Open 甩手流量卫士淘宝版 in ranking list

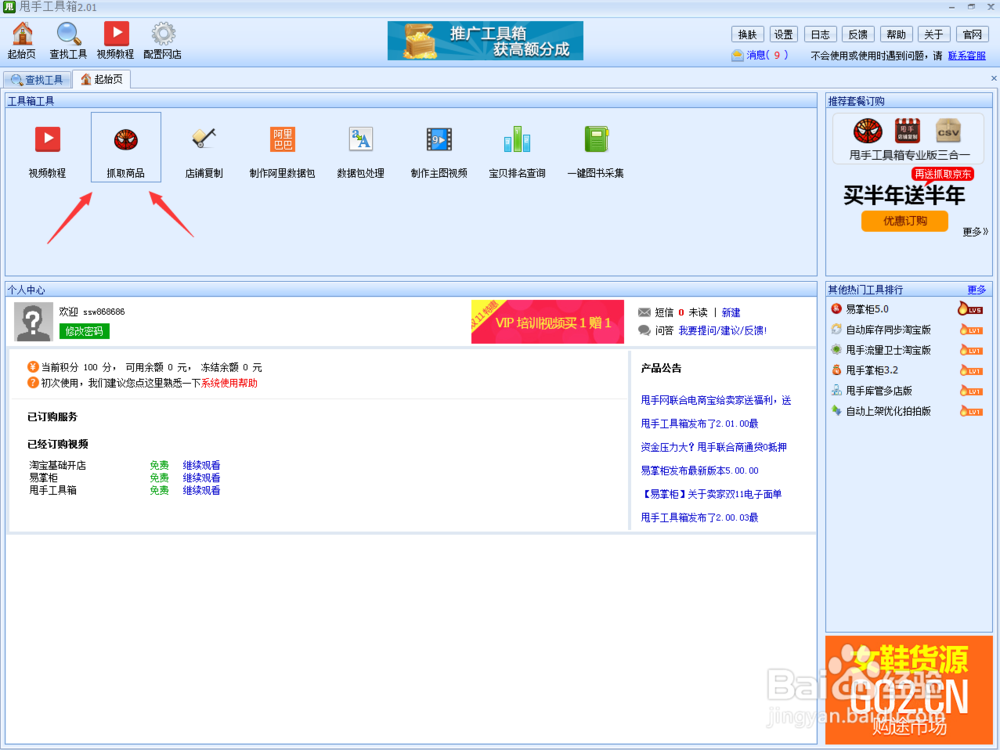coord(888,350)
